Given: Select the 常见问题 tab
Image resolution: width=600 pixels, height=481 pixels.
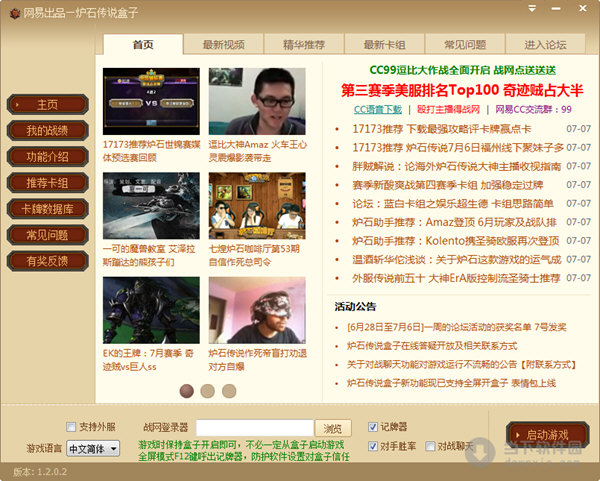Looking at the screenshot, I should pos(465,44).
